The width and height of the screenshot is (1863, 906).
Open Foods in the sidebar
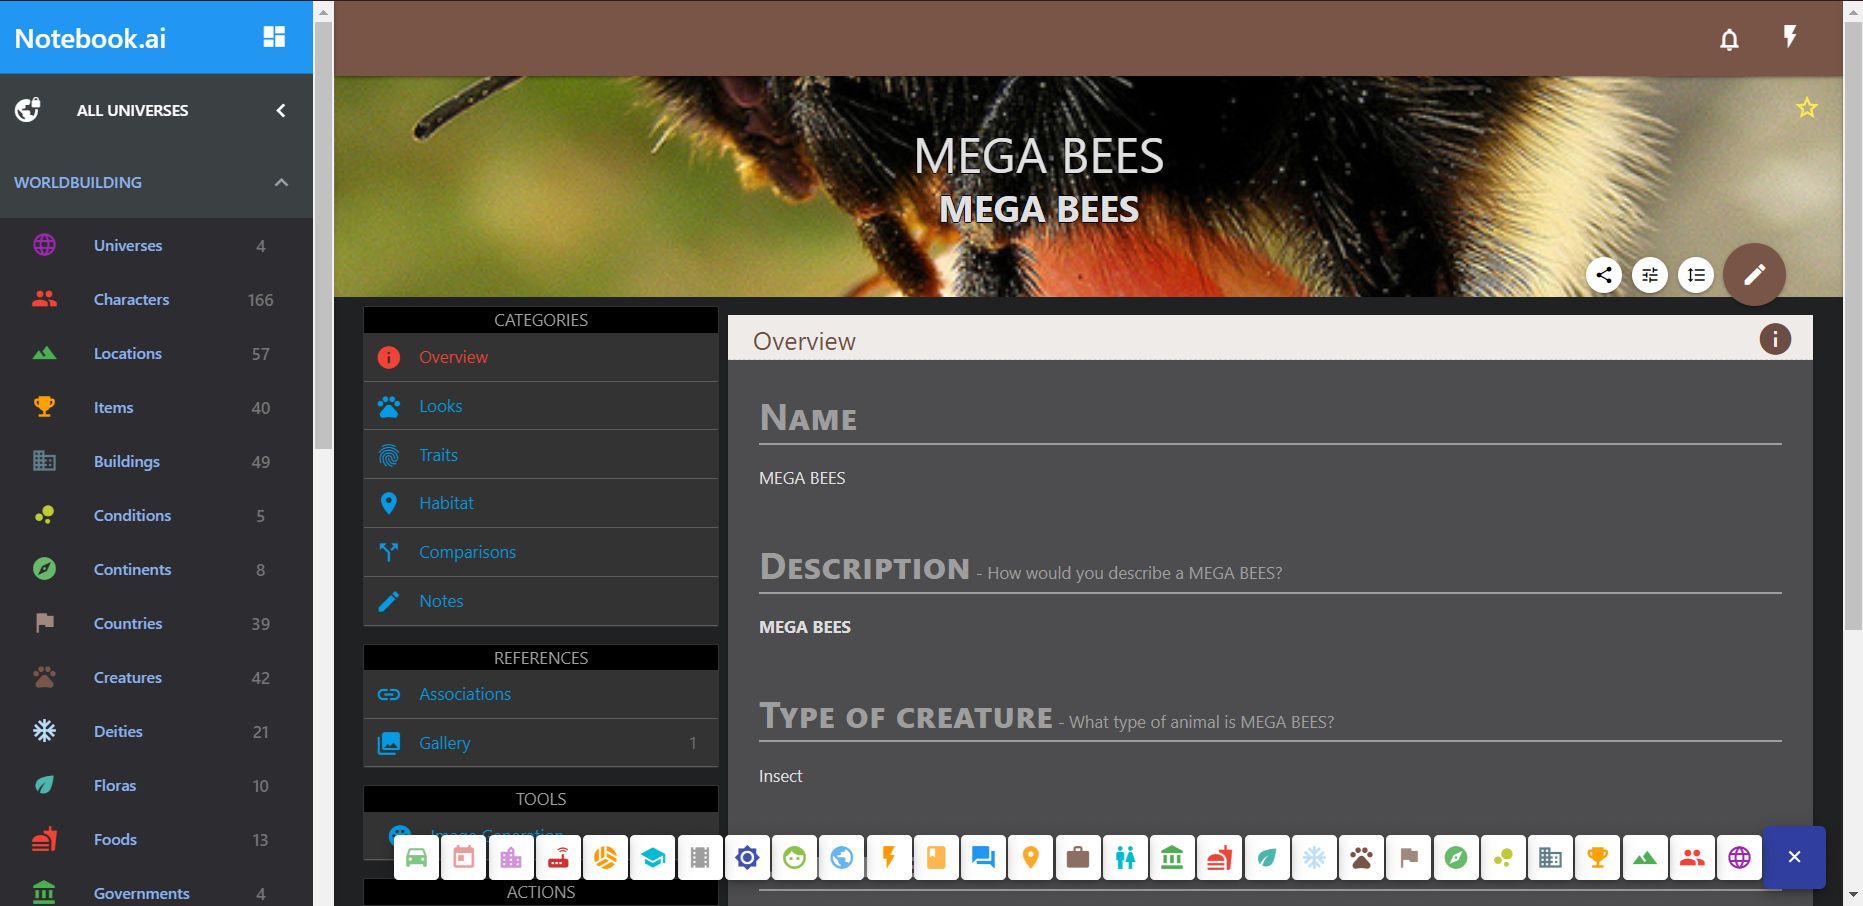156,839
